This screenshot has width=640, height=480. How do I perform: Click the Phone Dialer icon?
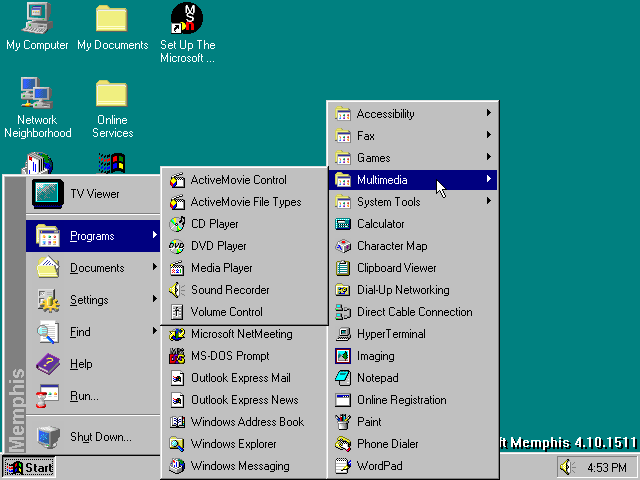tap(343, 444)
